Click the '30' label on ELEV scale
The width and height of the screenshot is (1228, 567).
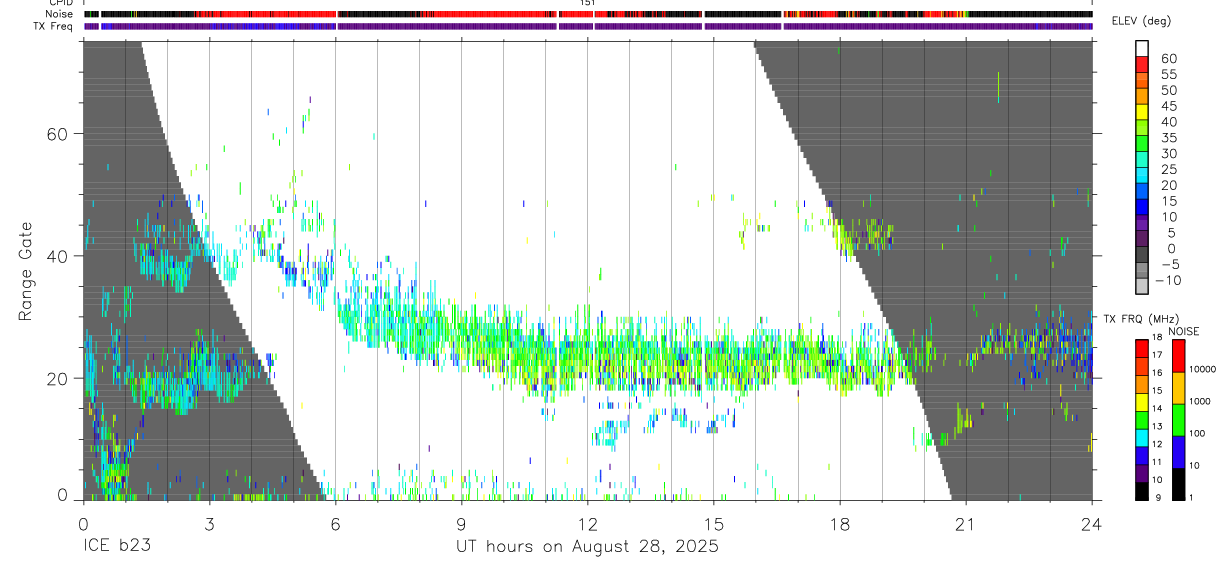coord(1169,153)
